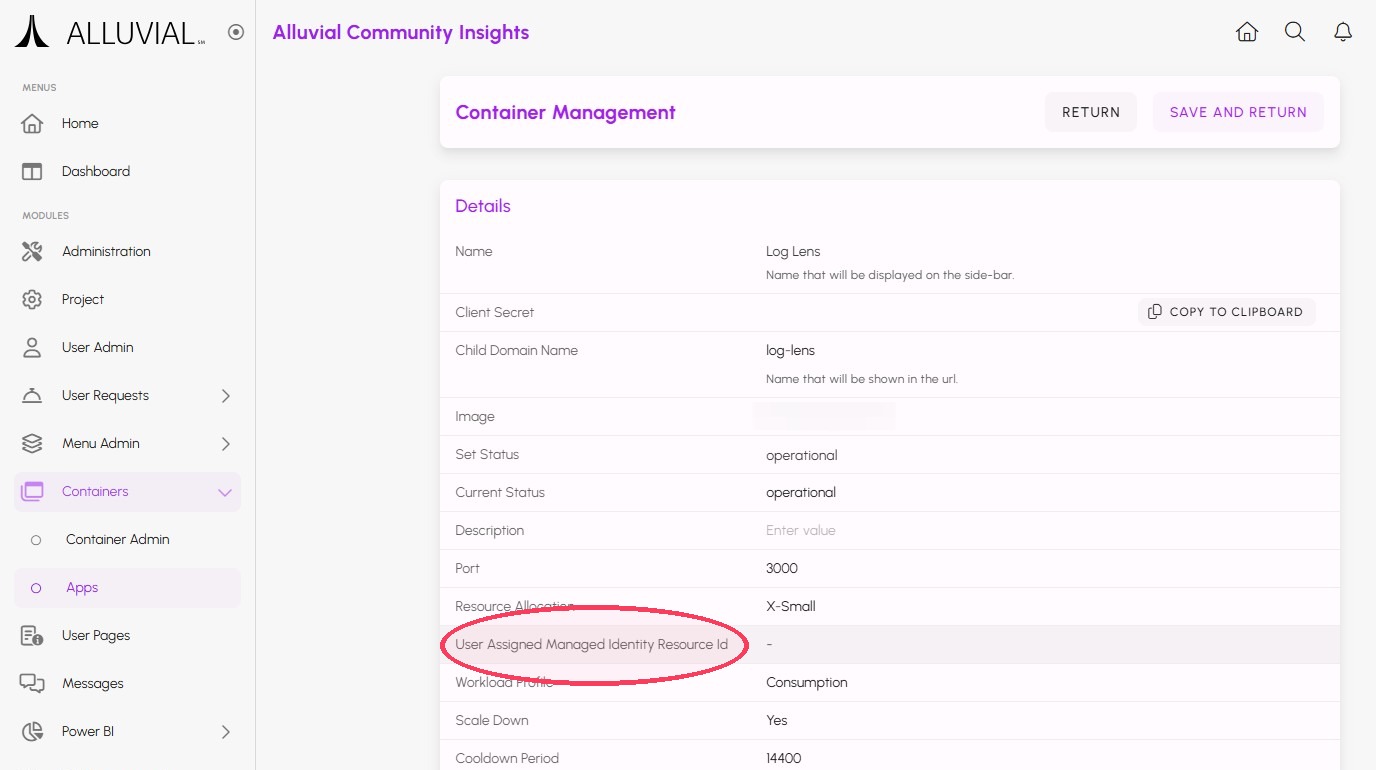
Task: Click the RETURN button
Action: pyautogui.click(x=1091, y=112)
